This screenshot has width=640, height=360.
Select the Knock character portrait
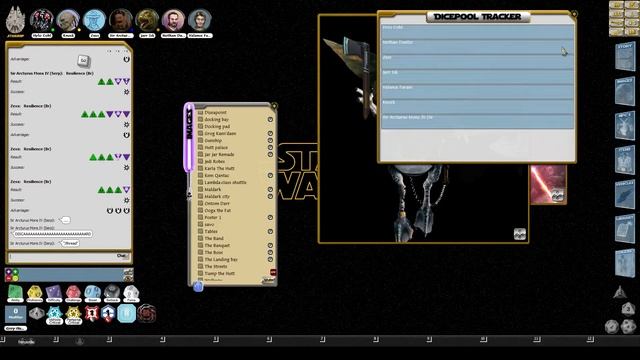tap(68, 20)
